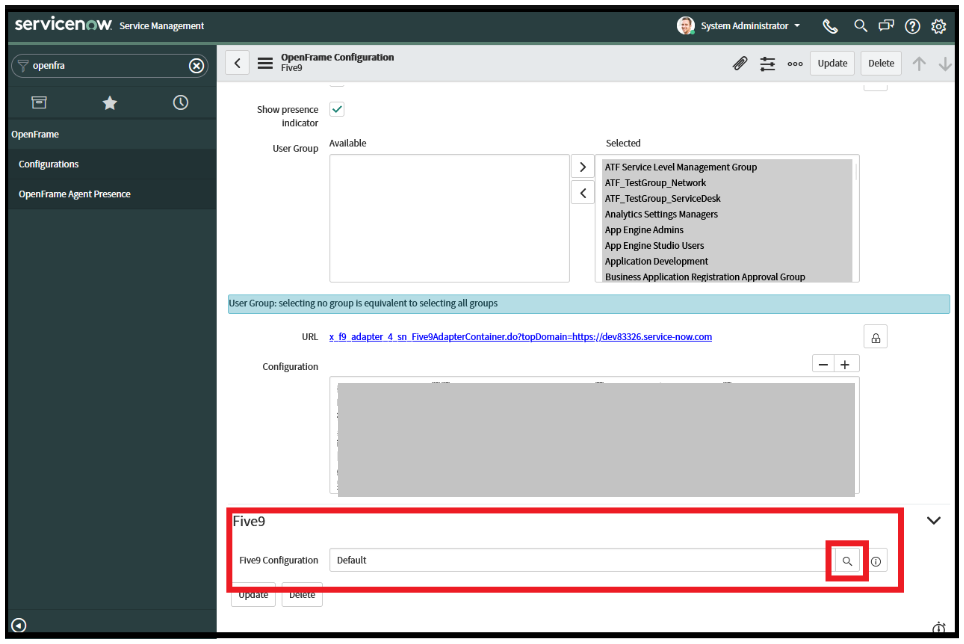Select App Engine Admins entry
Viewport: 964px width, 644px height.
tap(644, 230)
